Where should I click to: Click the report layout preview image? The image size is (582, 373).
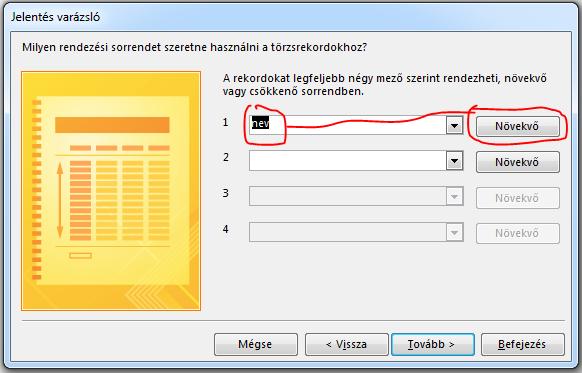[111, 191]
